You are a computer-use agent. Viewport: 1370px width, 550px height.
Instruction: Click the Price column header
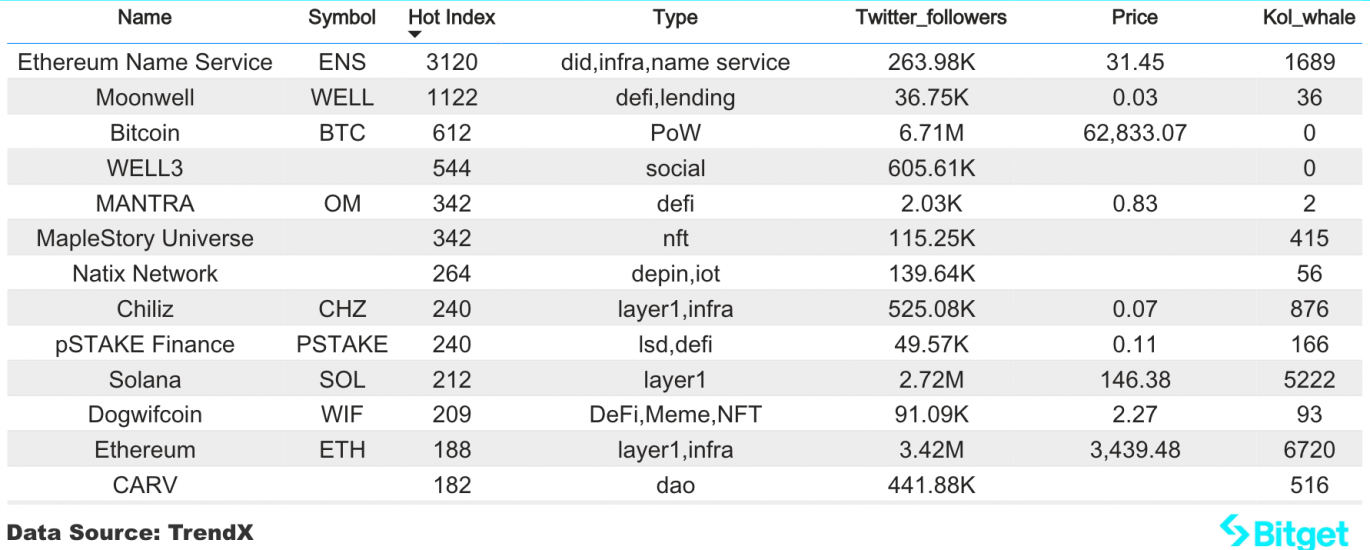(1135, 17)
